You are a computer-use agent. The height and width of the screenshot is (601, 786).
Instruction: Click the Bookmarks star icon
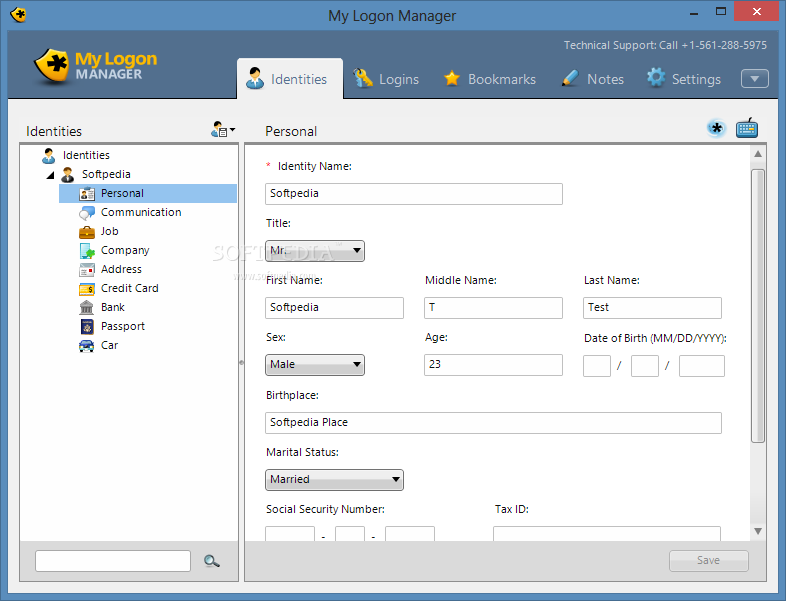click(x=452, y=78)
